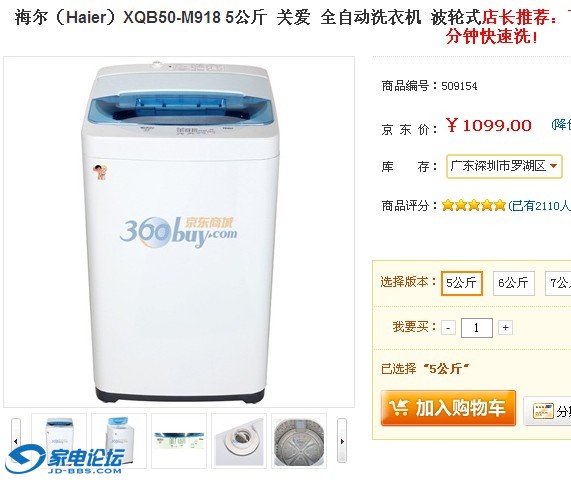Decrease quantity with minus button
Screen dimensions: 571x480
tap(448, 328)
